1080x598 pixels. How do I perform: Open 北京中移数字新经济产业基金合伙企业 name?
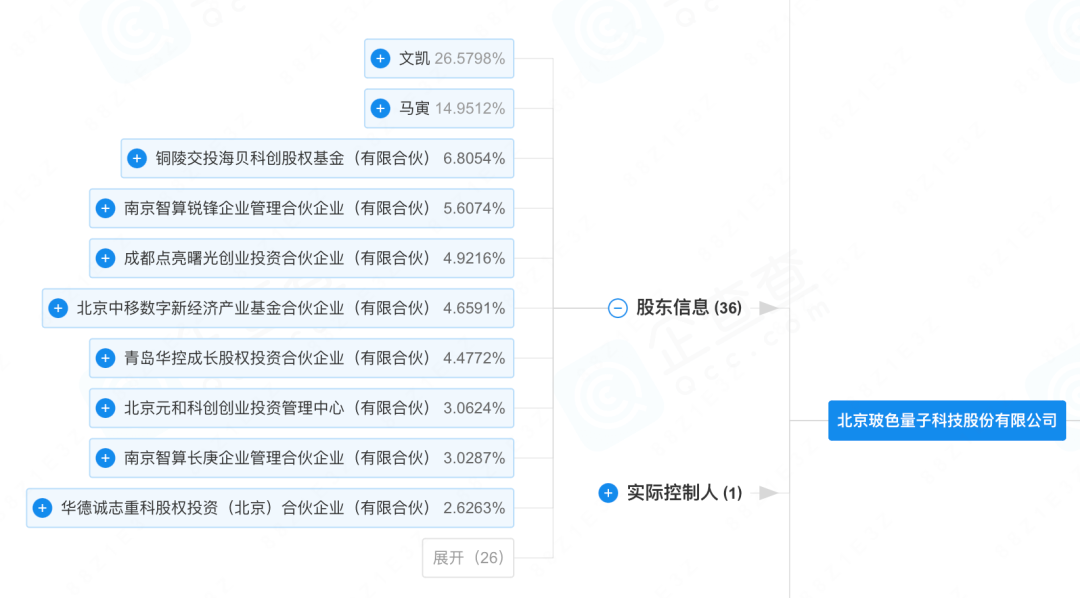254,308
